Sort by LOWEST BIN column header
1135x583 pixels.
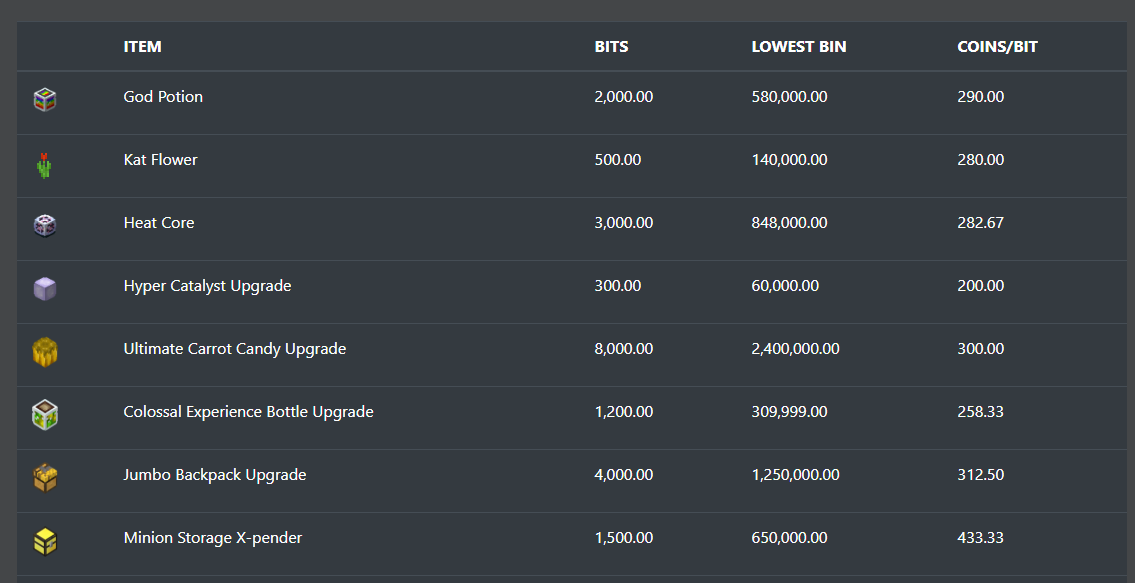(798, 46)
